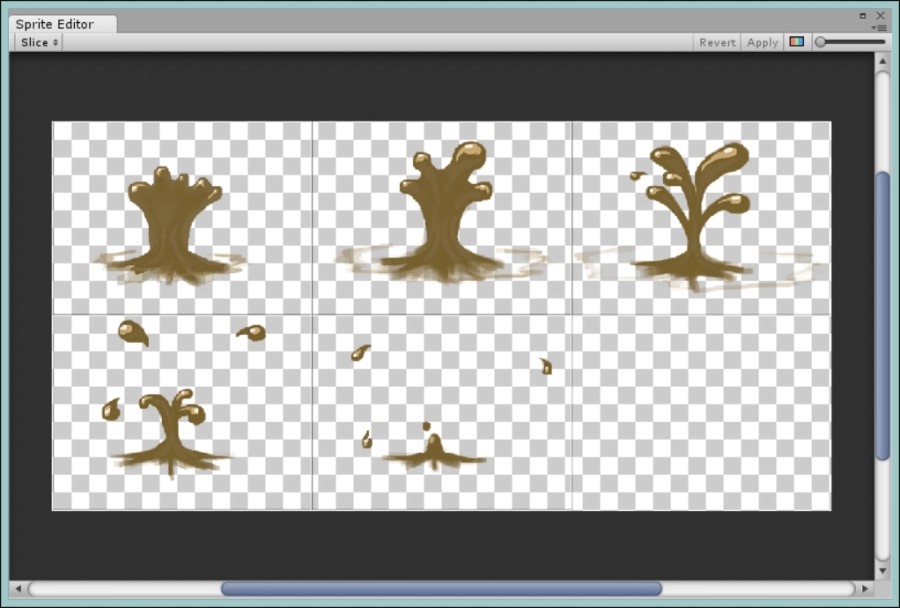Select the first mud splash sprite frame

[182, 218]
